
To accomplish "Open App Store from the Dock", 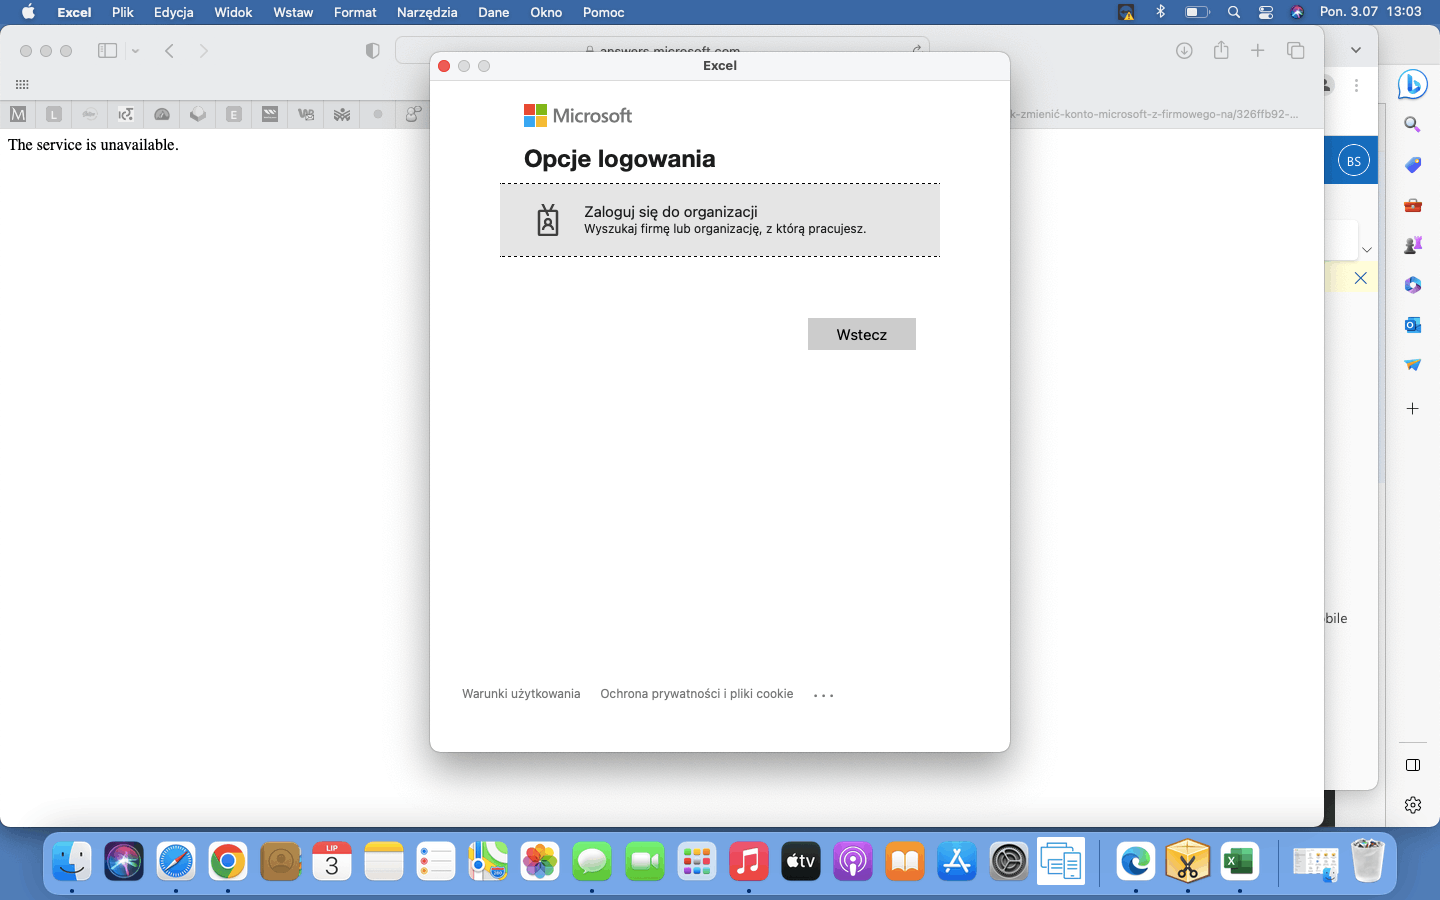I will [x=957, y=861].
